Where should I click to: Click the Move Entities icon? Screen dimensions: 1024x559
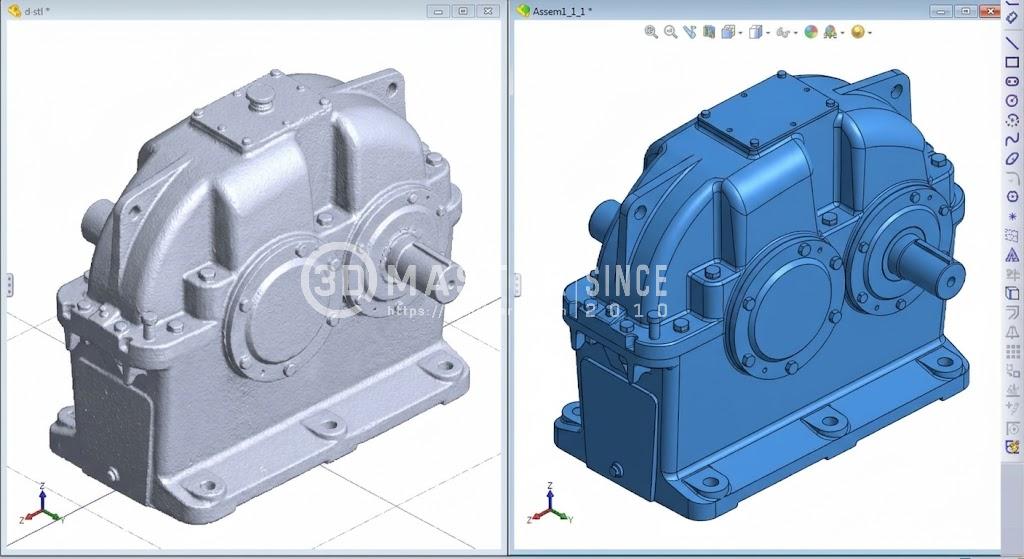1012,370
